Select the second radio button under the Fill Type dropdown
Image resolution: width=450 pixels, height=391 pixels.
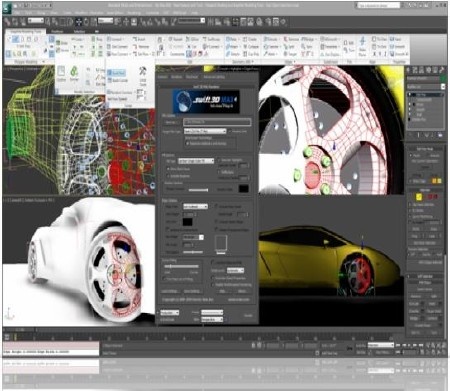(168, 176)
